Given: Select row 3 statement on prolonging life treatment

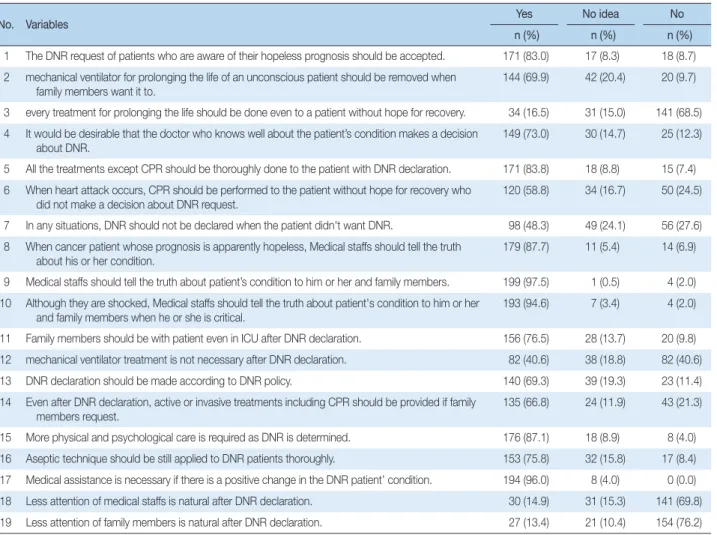Looking at the screenshot, I should (x=245, y=112).
